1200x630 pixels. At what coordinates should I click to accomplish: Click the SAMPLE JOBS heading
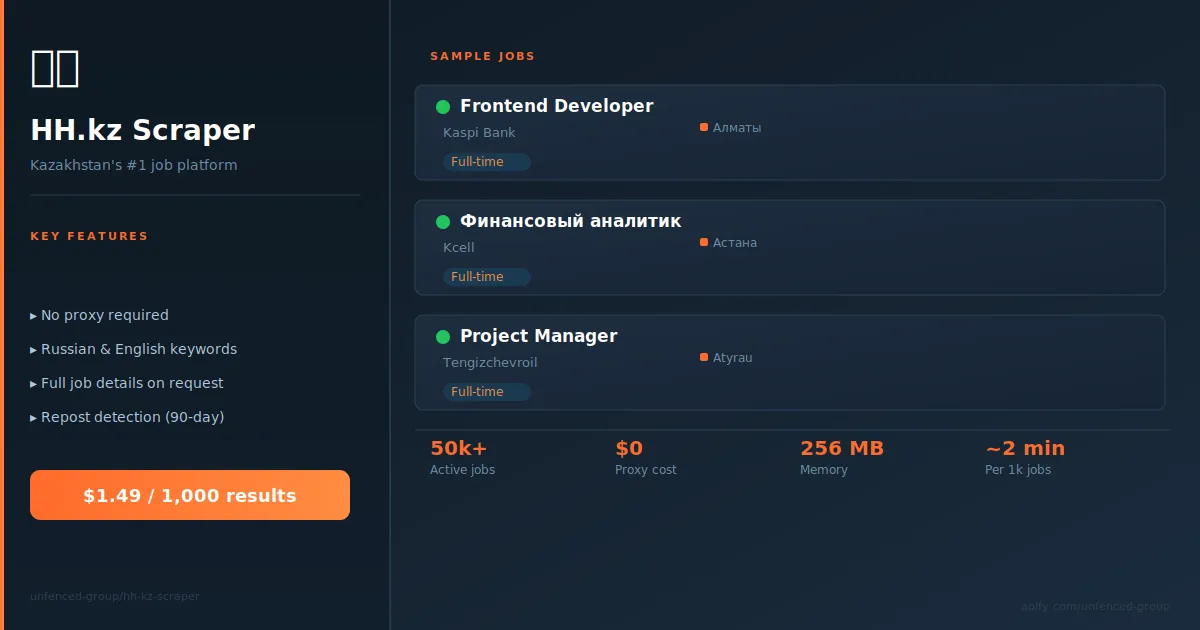482,57
